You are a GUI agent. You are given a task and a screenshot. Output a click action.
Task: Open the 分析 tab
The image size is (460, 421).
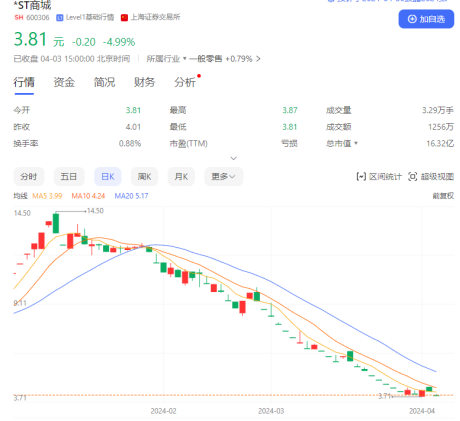coord(185,82)
